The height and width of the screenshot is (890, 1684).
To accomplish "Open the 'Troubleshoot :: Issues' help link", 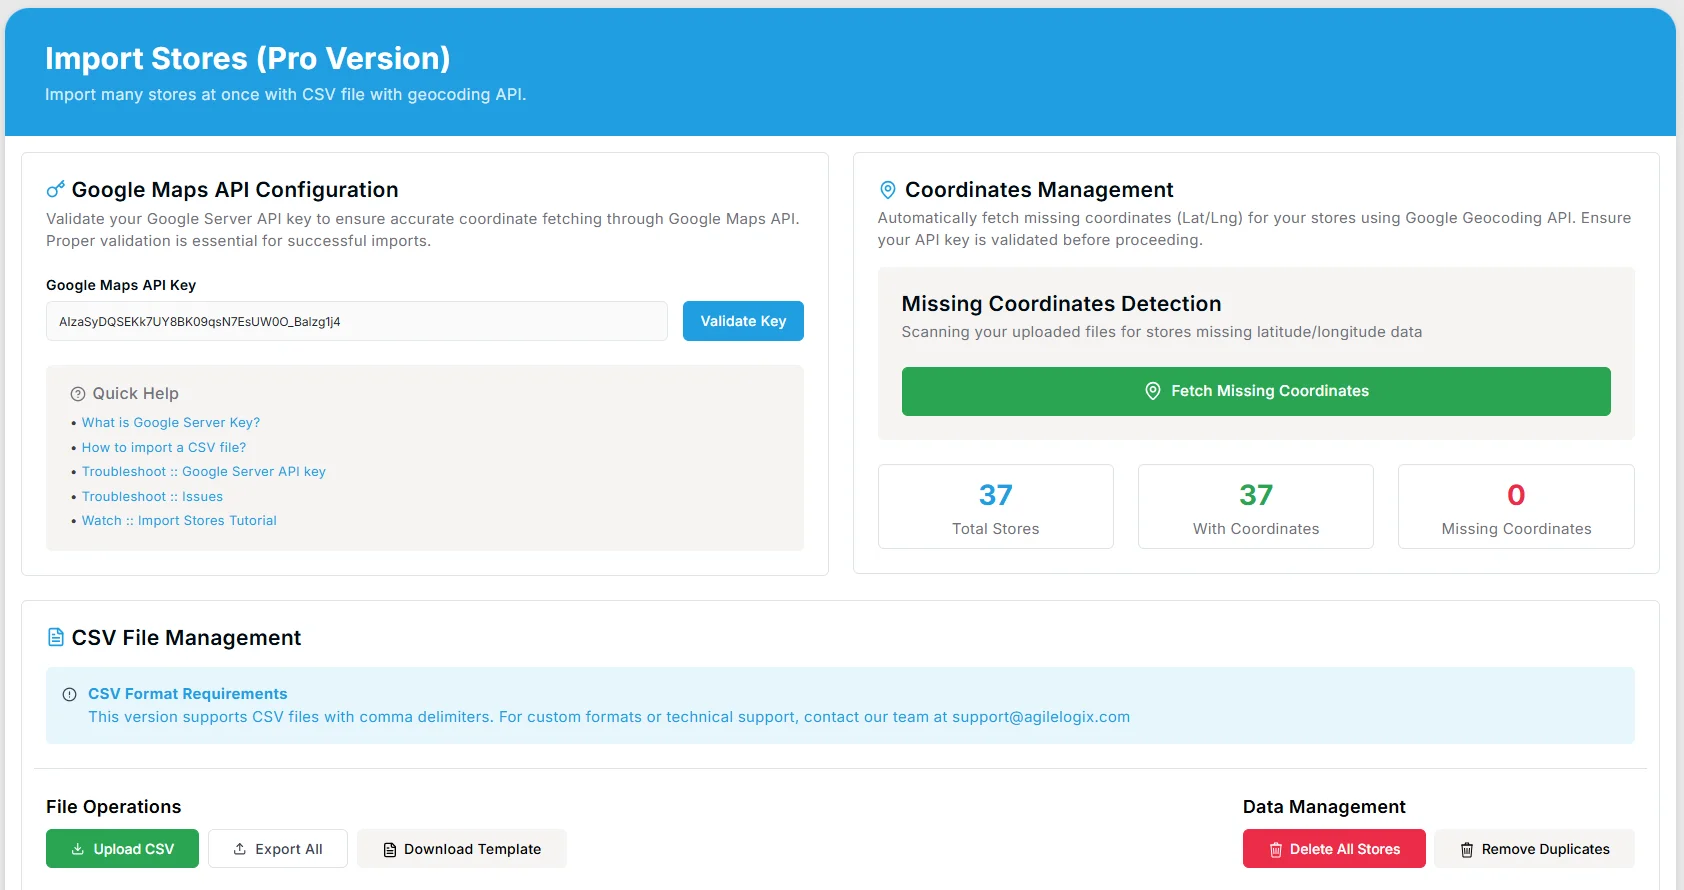I will (x=152, y=497).
